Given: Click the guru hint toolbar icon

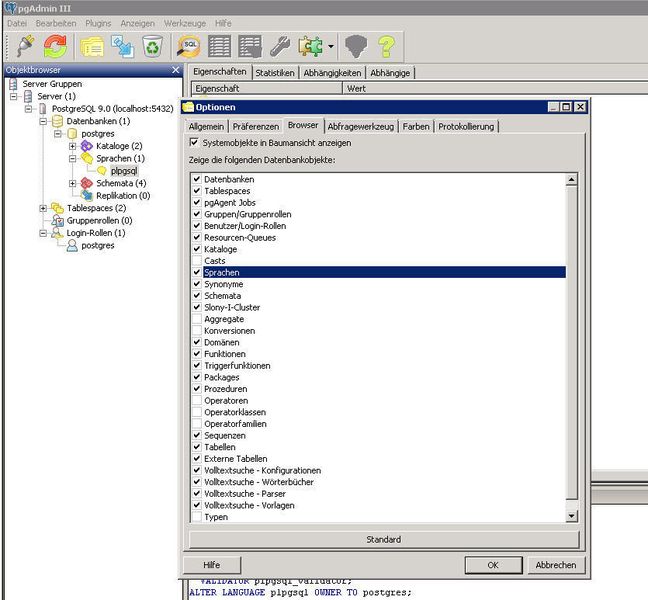Looking at the screenshot, I should (356, 46).
